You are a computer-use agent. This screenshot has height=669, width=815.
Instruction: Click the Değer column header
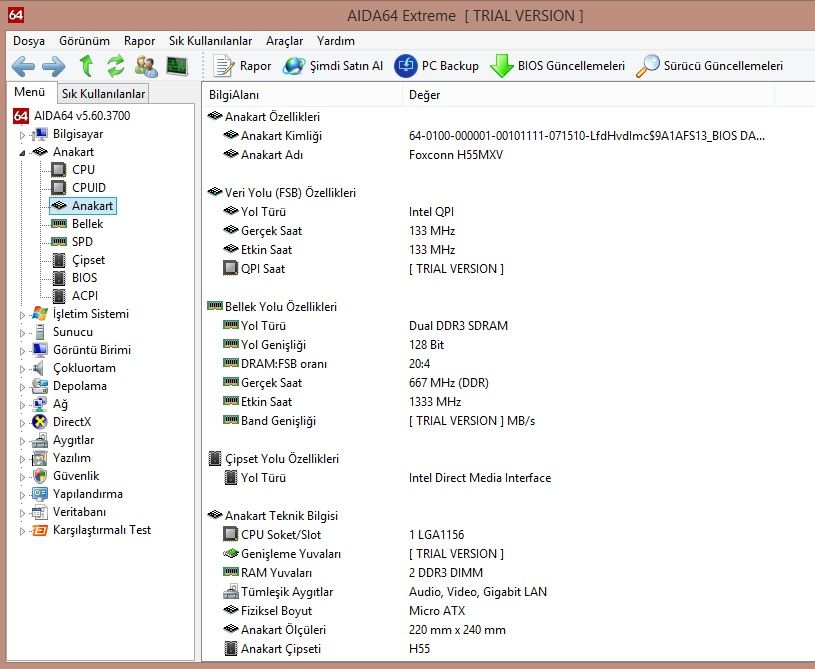pos(588,95)
